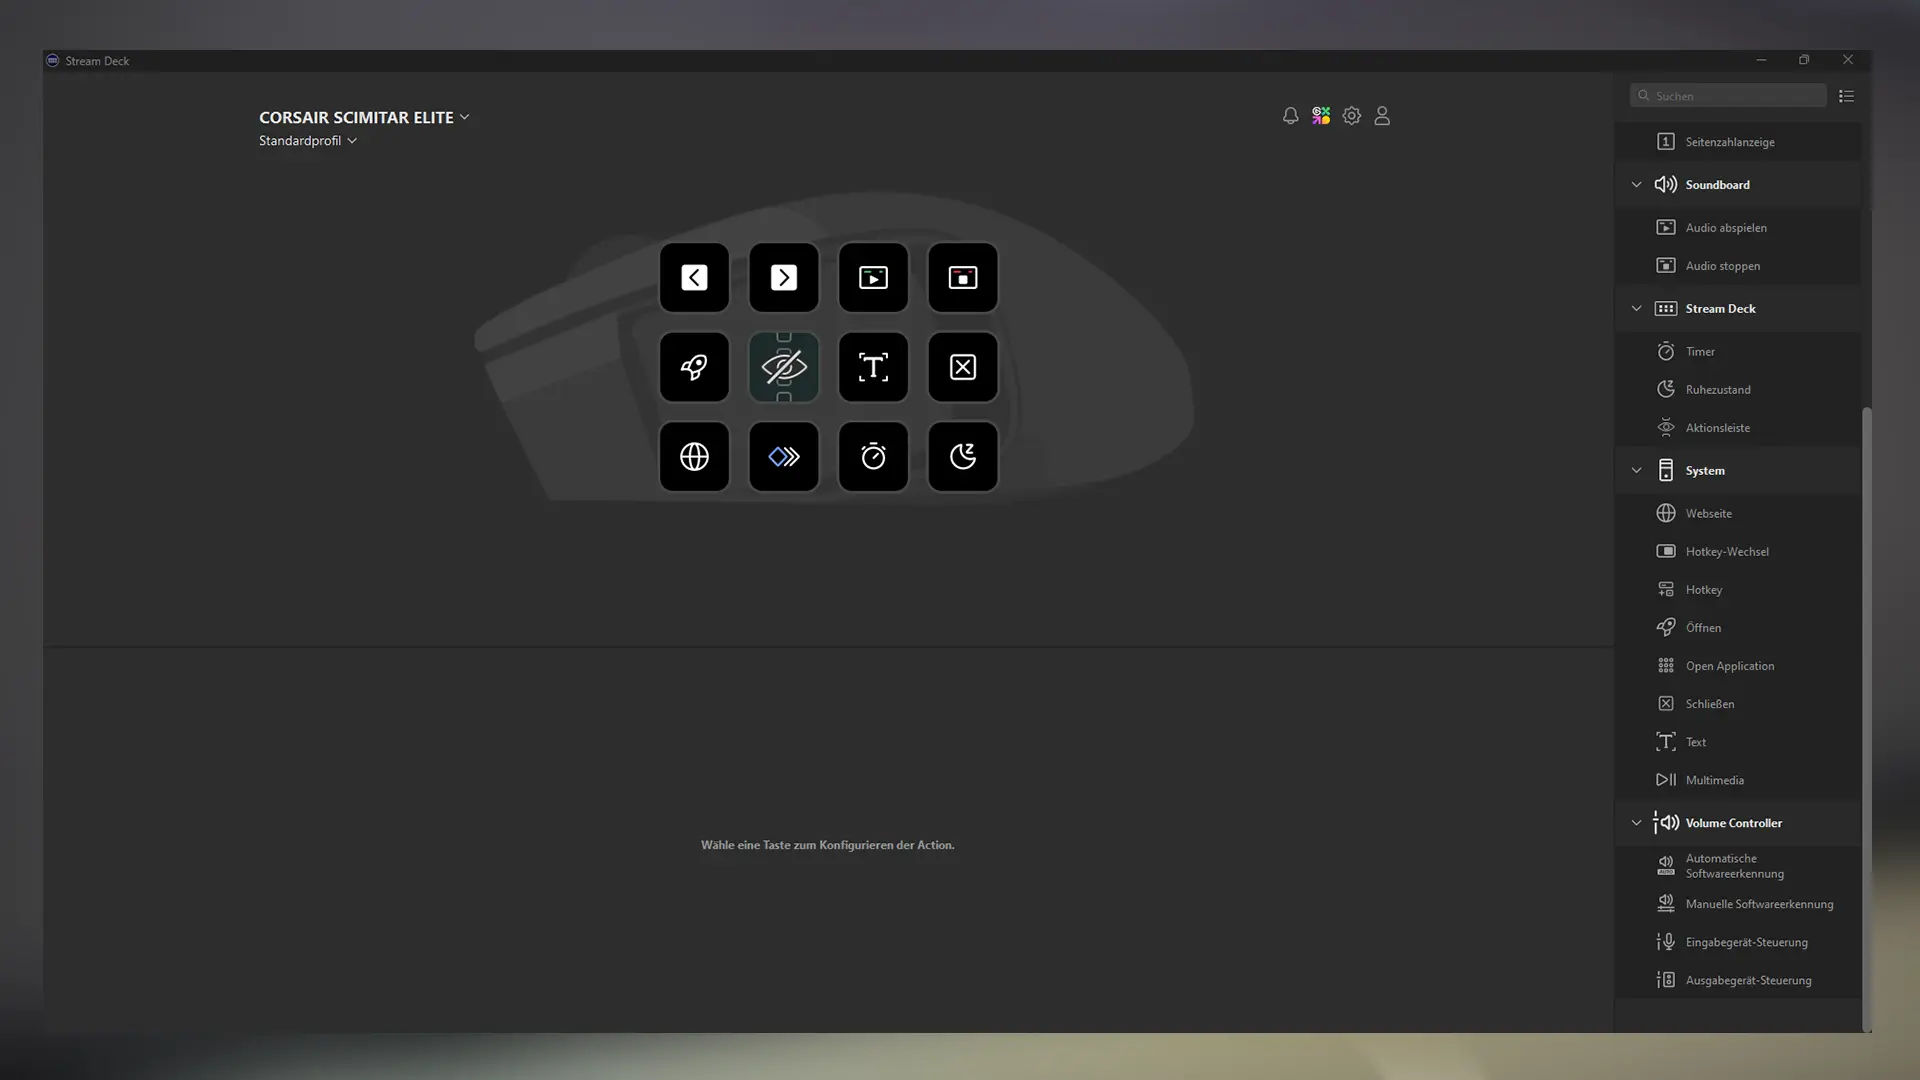
Task: Select the crossed-eye Aktionsleiste key
Action: click(783, 367)
